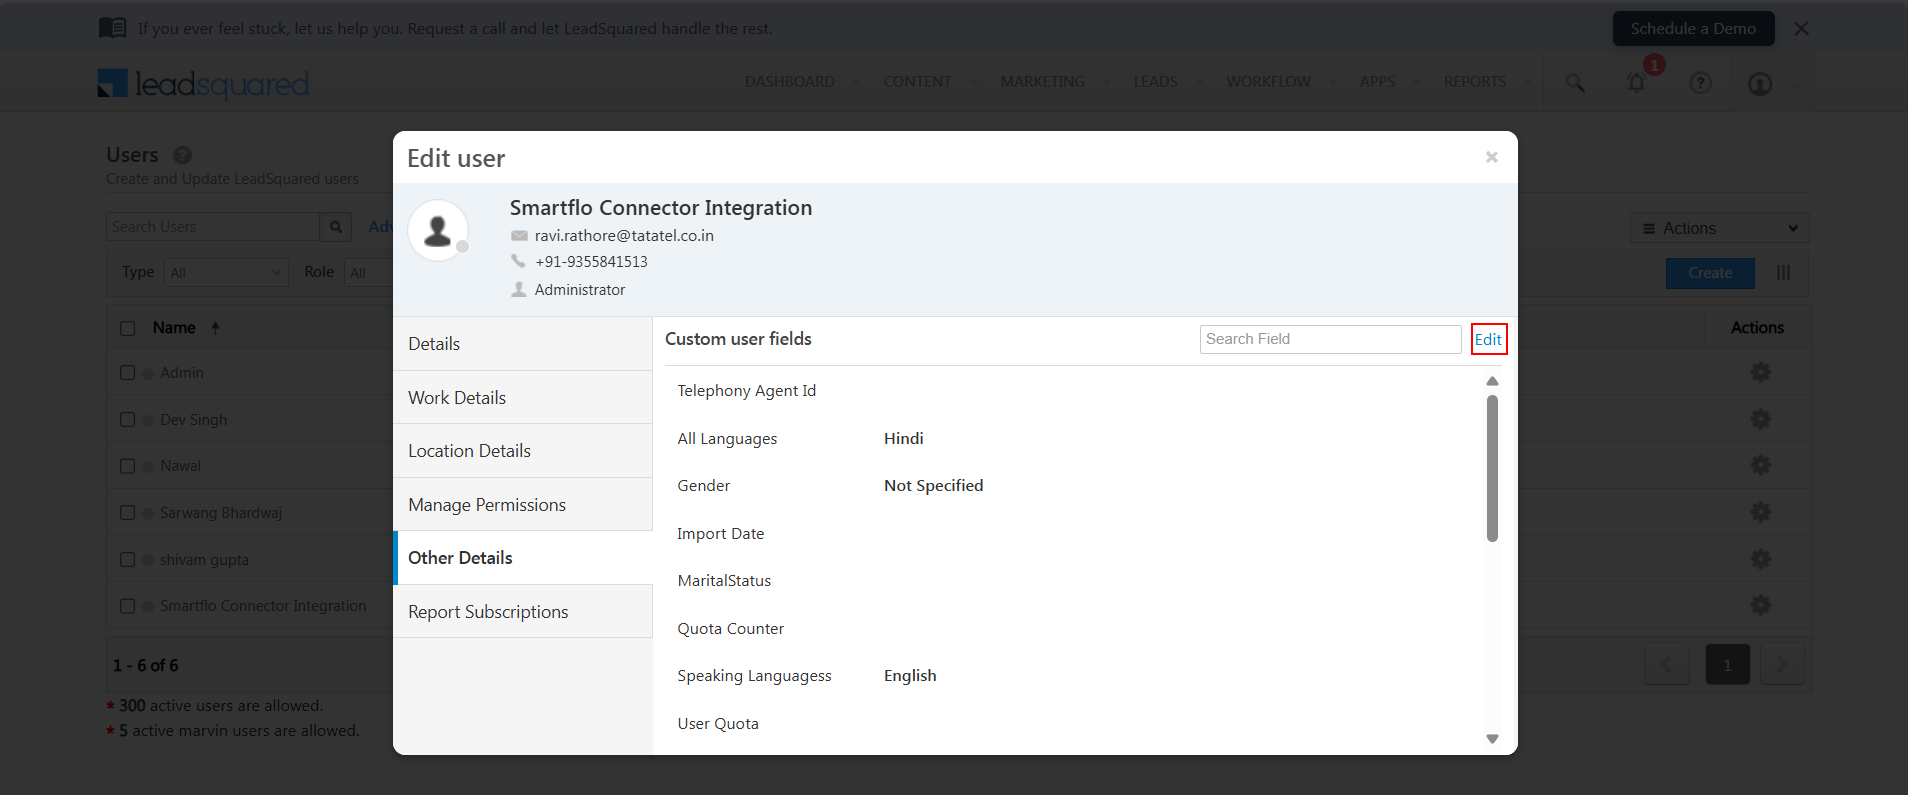Open gear actions for Smartflo Connector row
The image size is (1908, 795).
[x=1760, y=605]
